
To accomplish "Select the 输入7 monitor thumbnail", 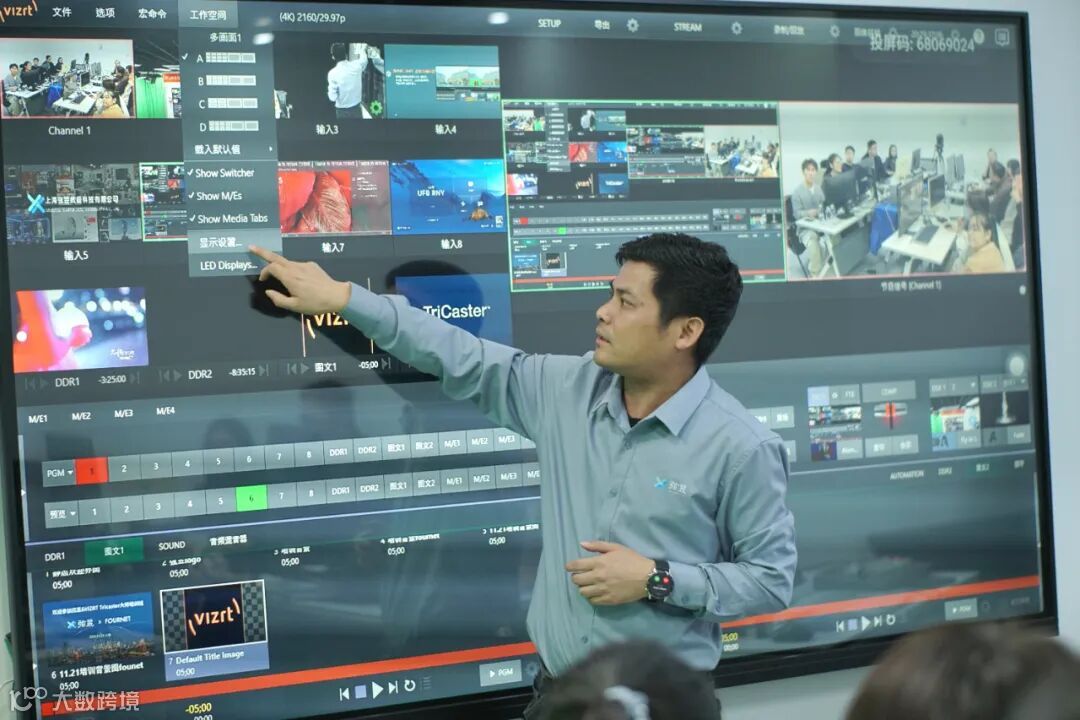I will pyautogui.click(x=334, y=200).
